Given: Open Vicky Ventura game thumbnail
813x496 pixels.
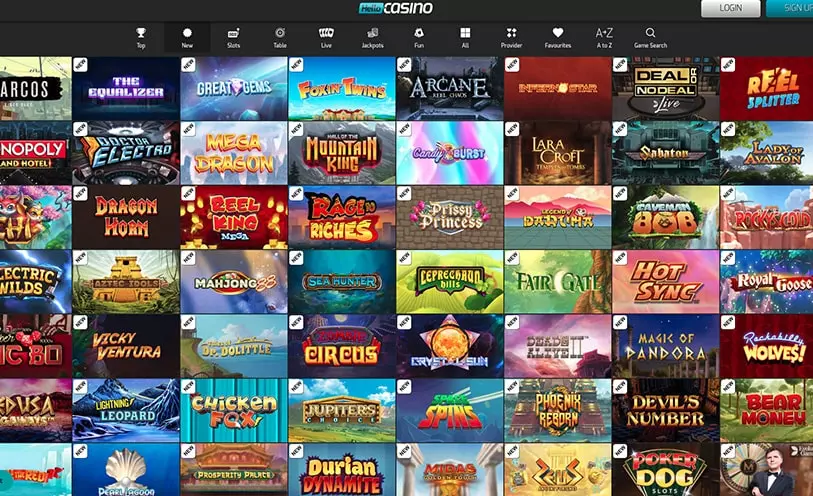Looking at the screenshot, I should 126,346.
